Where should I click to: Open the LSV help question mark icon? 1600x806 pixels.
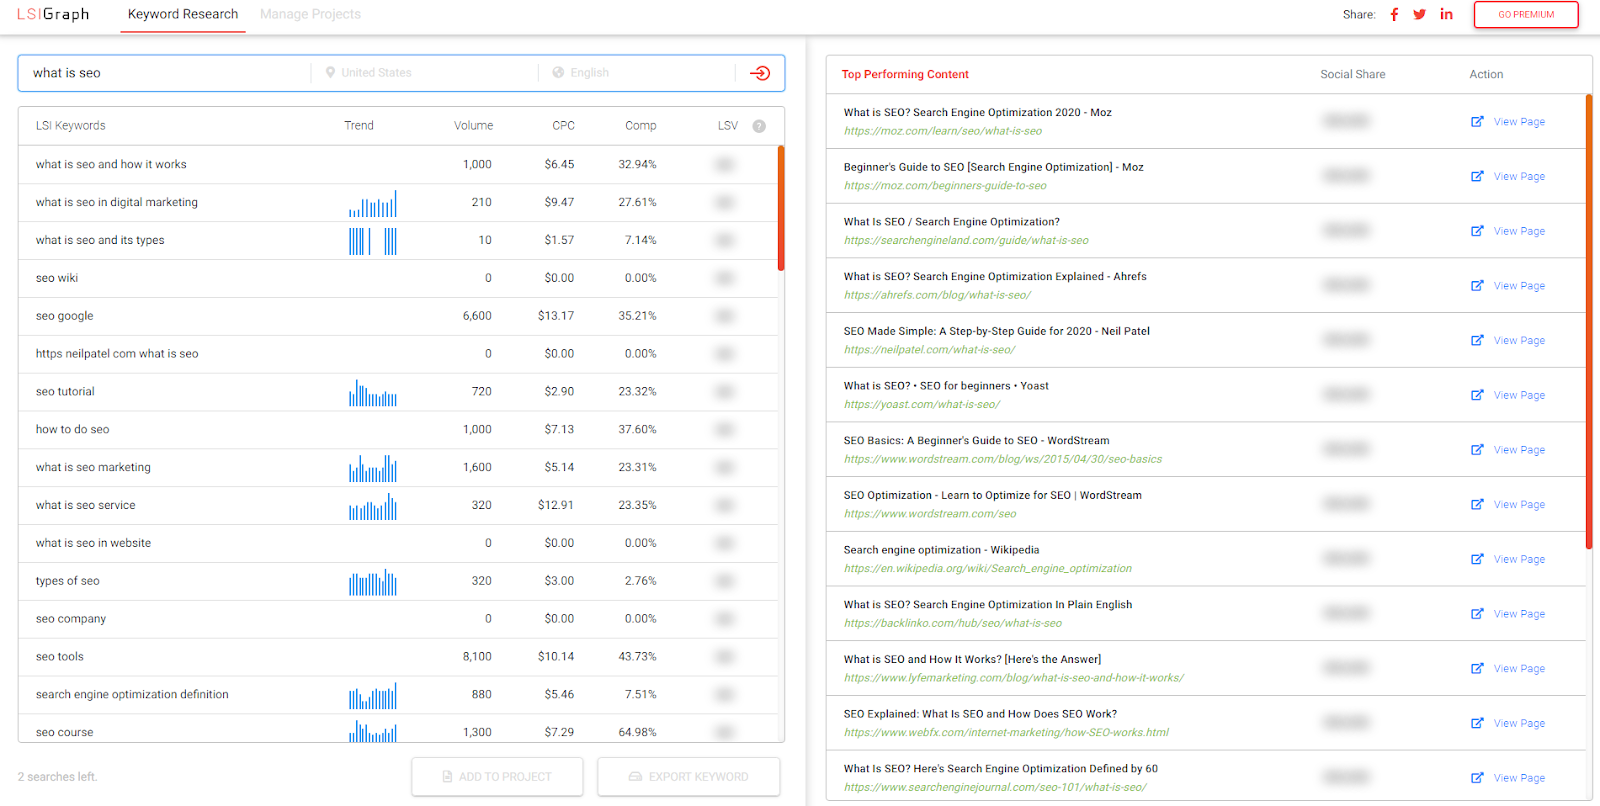[x=759, y=126]
